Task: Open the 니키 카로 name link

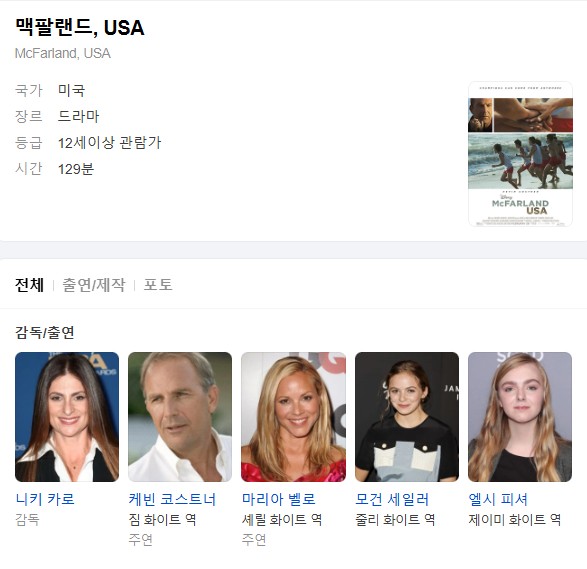Action: (x=45, y=499)
